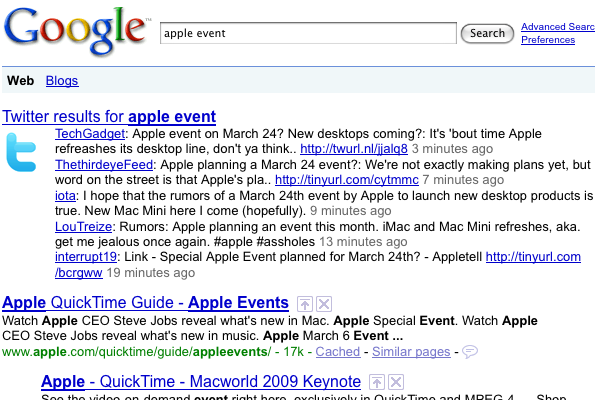Click the Google logo
This screenshot has width=595, height=400.
[x=77, y=31]
